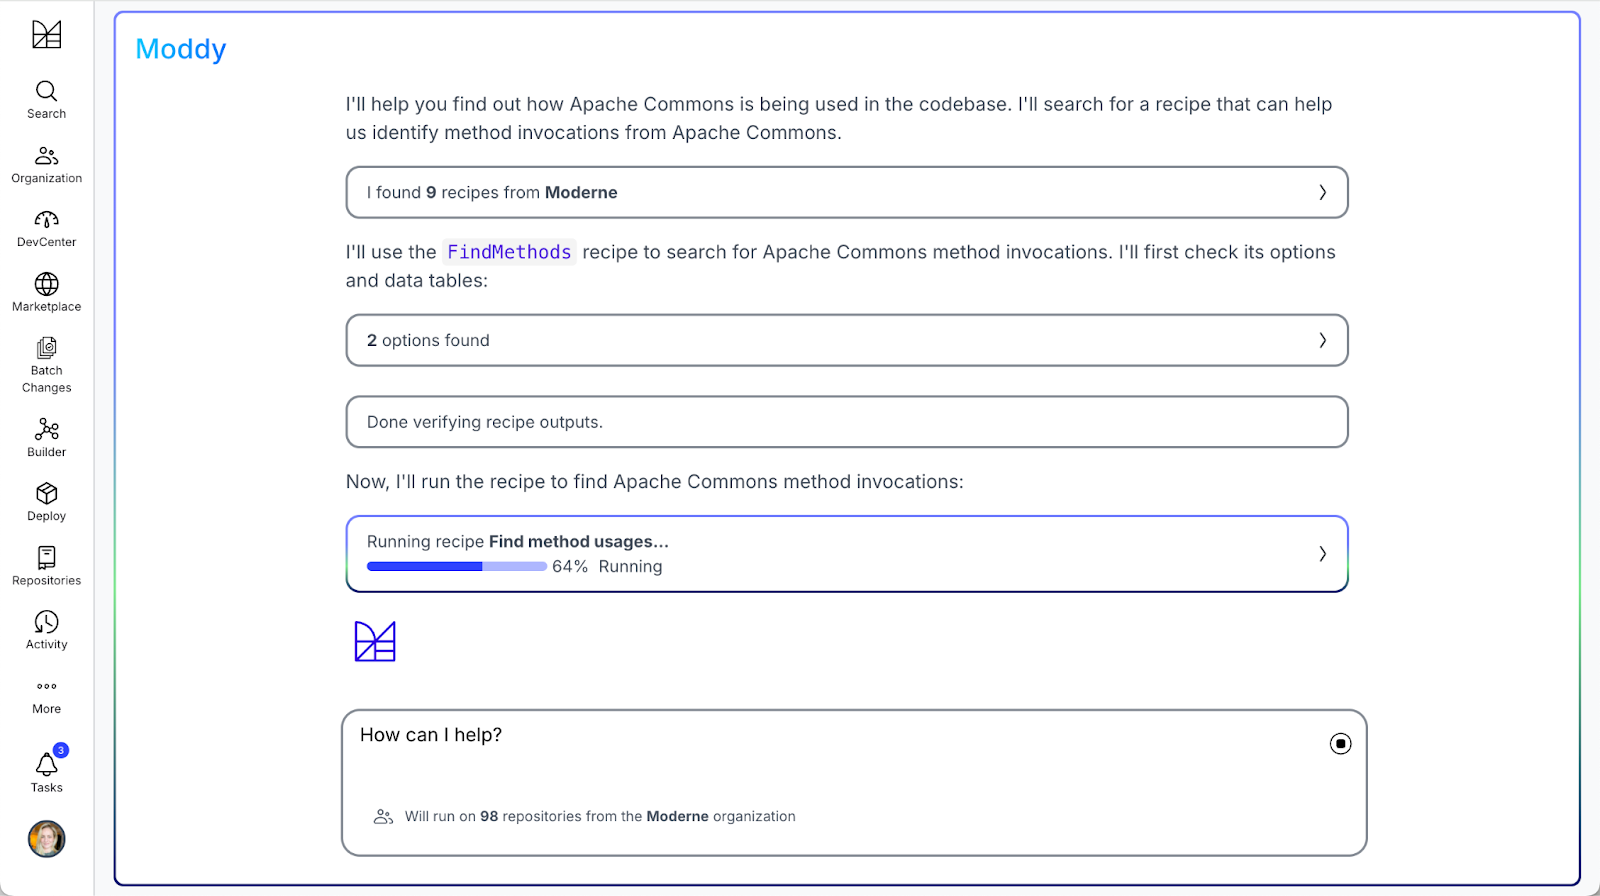This screenshot has width=1600, height=896.
Task: Show More sidebar options
Action: (x=46, y=697)
